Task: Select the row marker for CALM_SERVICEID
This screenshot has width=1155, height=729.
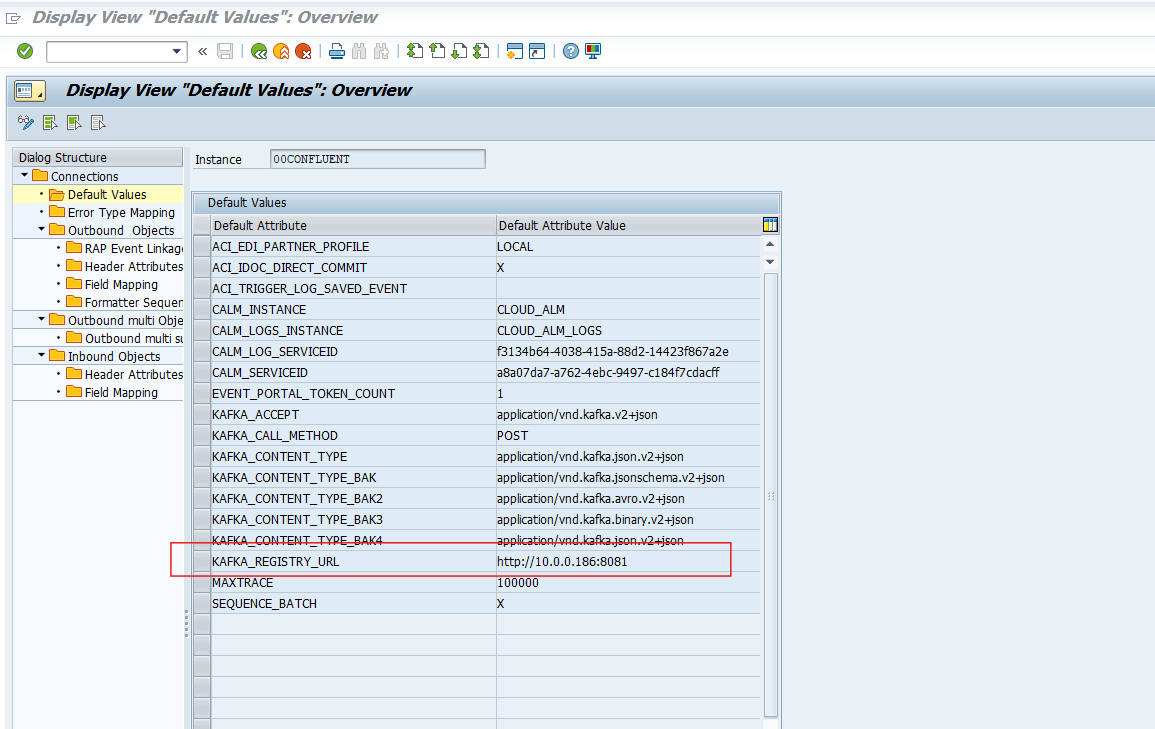Action: coord(202,373)
